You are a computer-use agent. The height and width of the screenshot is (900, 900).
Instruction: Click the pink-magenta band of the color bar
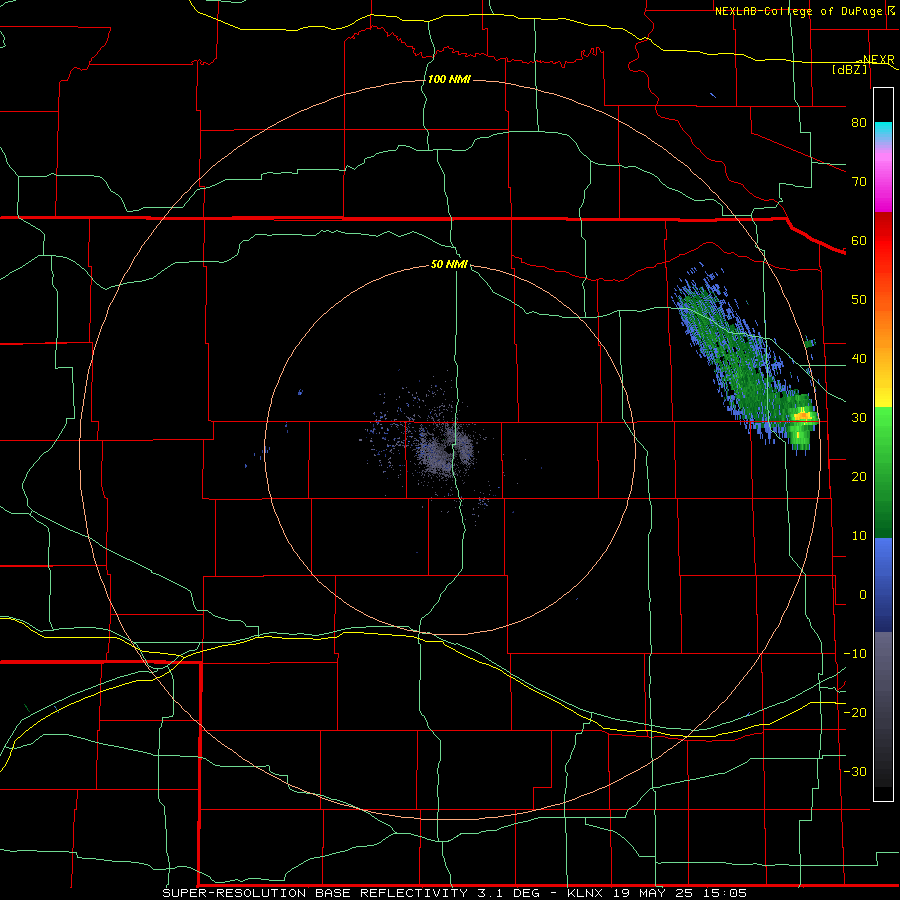[x=883, y=179]
